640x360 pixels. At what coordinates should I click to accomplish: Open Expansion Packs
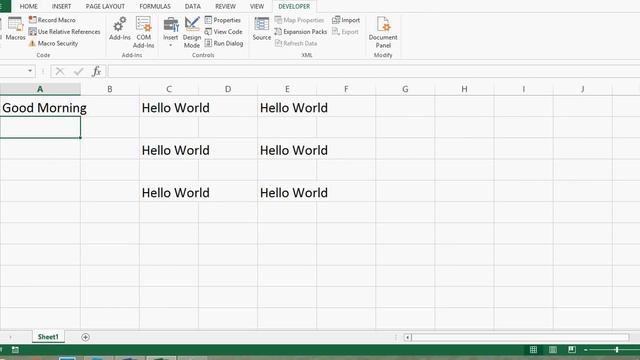click(301, 31)
